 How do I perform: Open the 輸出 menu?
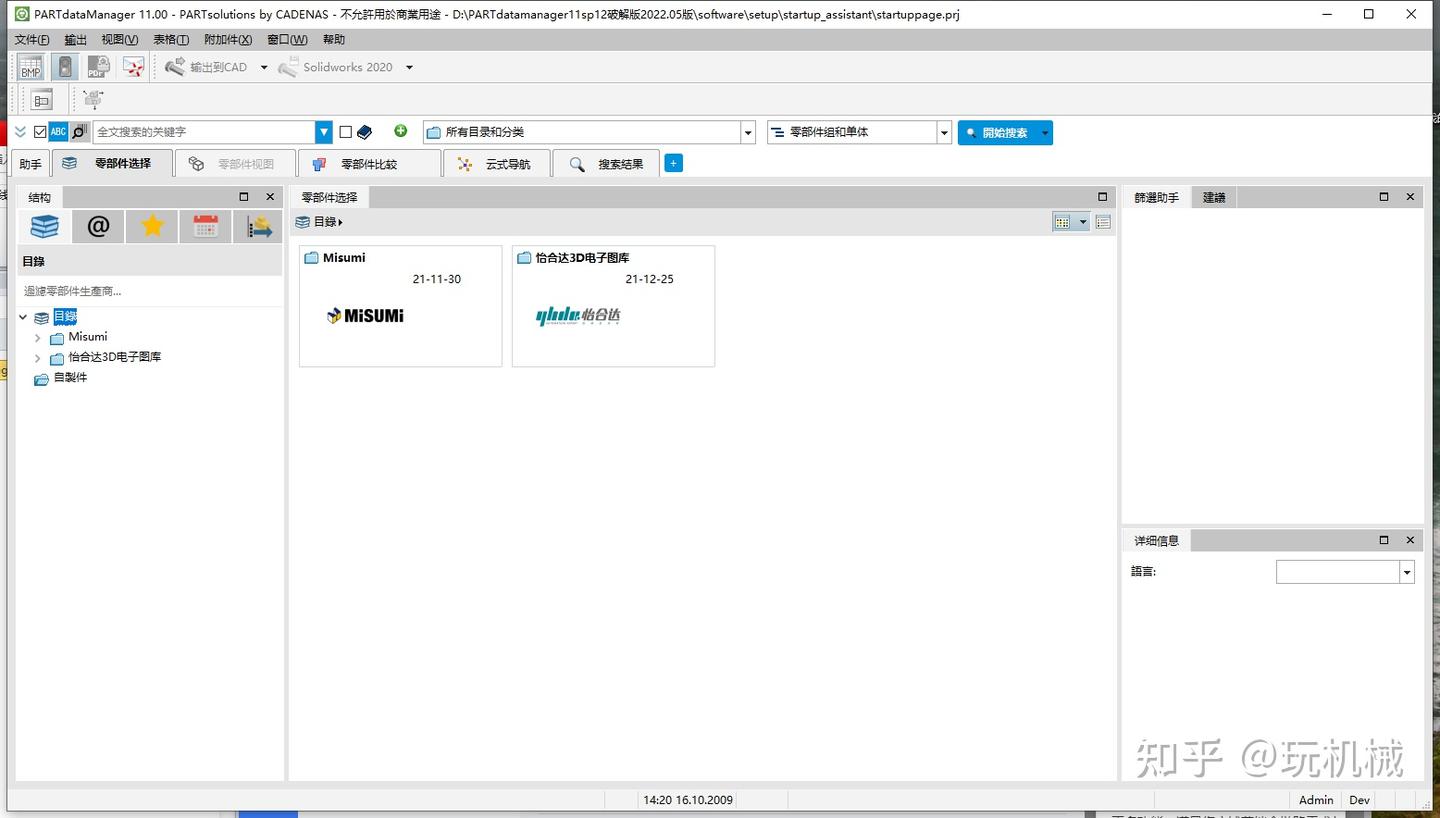[76, 40]
